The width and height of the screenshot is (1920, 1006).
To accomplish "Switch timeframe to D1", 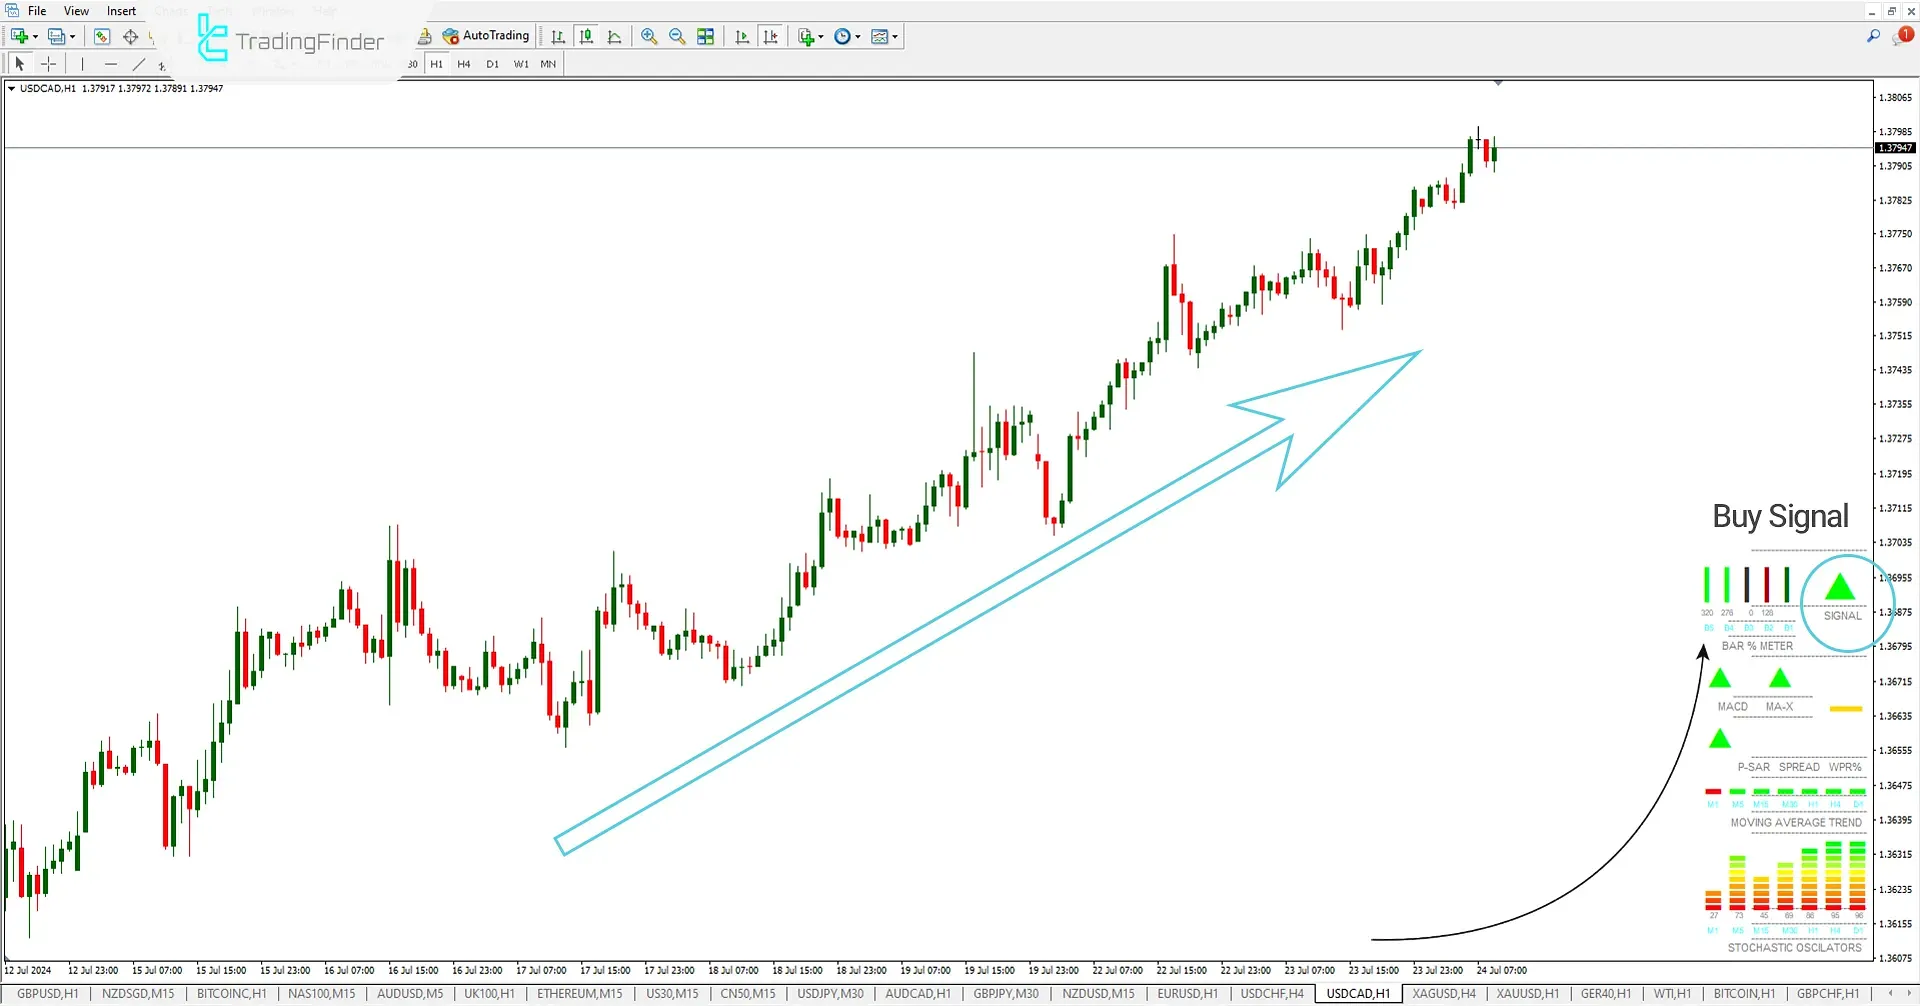I will (x=492, y=64).
